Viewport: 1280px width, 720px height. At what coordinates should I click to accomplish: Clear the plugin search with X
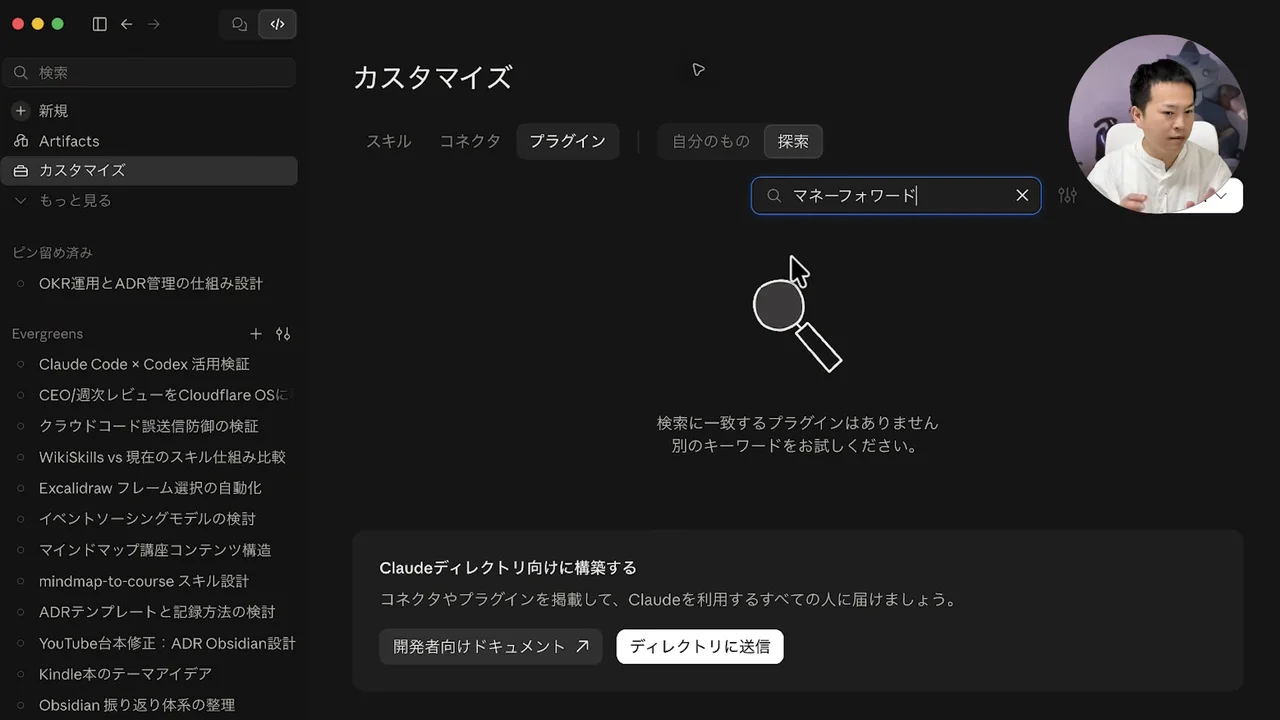coord(1022,196)
